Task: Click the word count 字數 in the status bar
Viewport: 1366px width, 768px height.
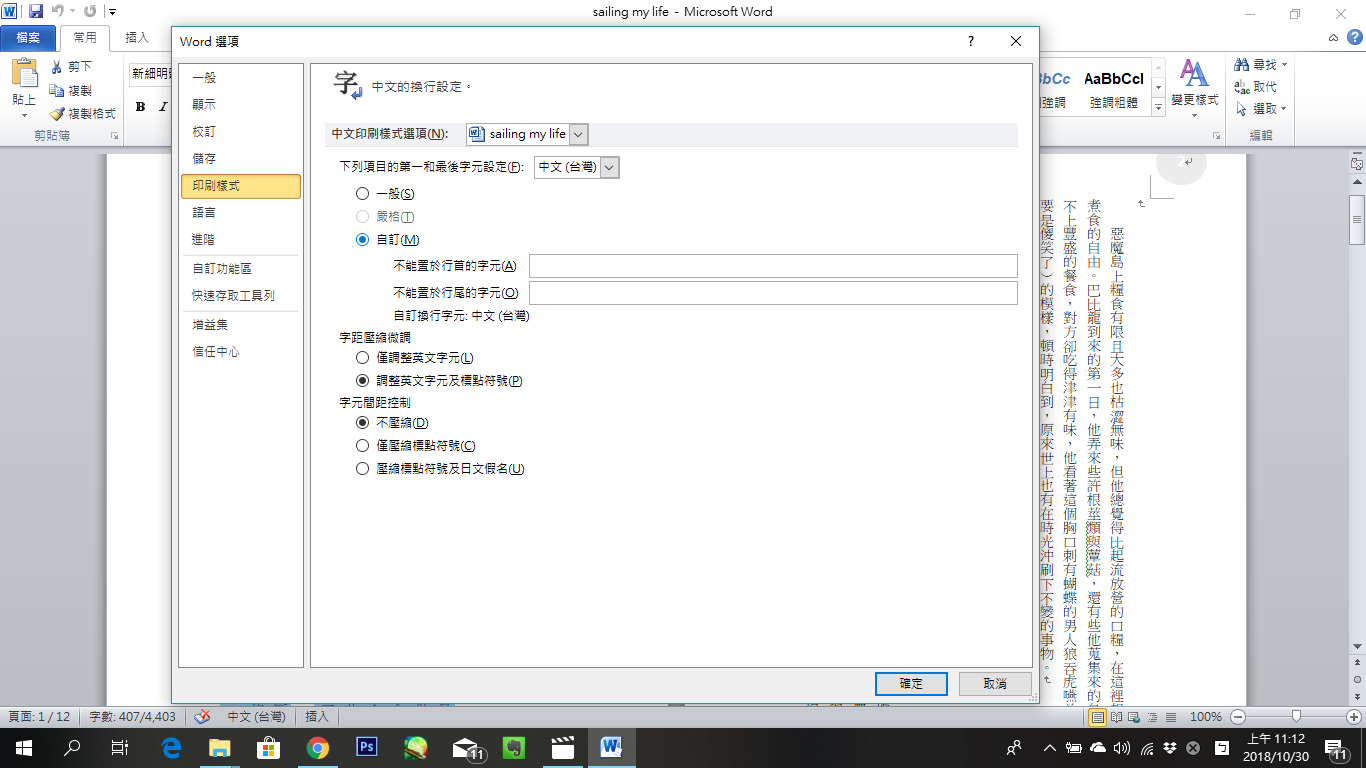Action: [x=132, y=717]
